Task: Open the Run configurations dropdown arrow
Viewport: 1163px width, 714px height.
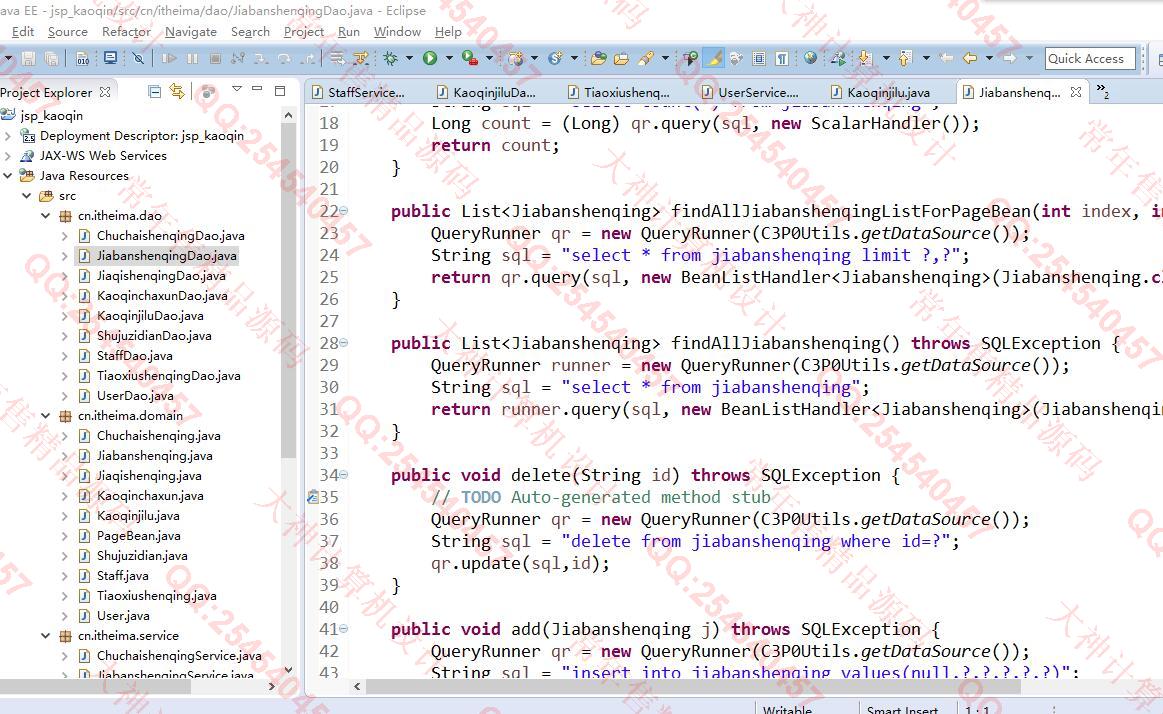Action: tap(449, 58)
